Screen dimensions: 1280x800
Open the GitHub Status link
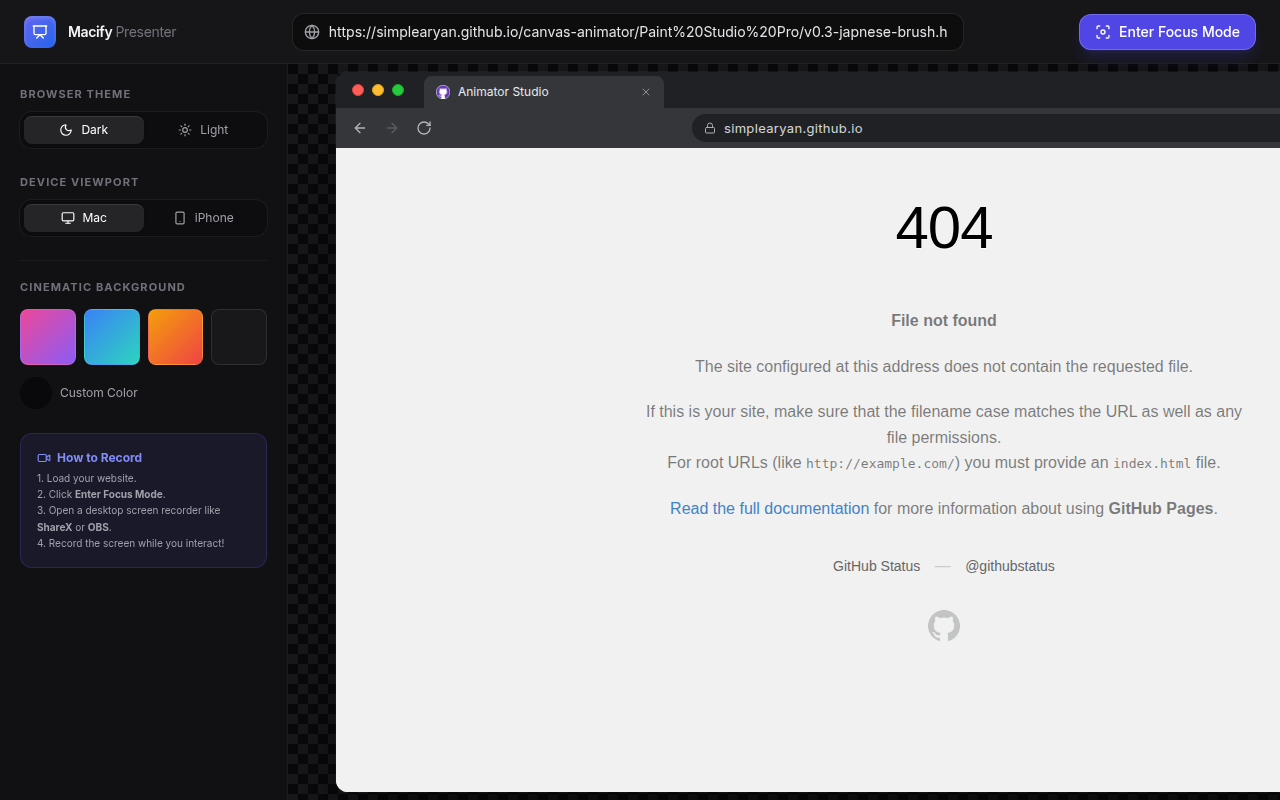(876, 566)
